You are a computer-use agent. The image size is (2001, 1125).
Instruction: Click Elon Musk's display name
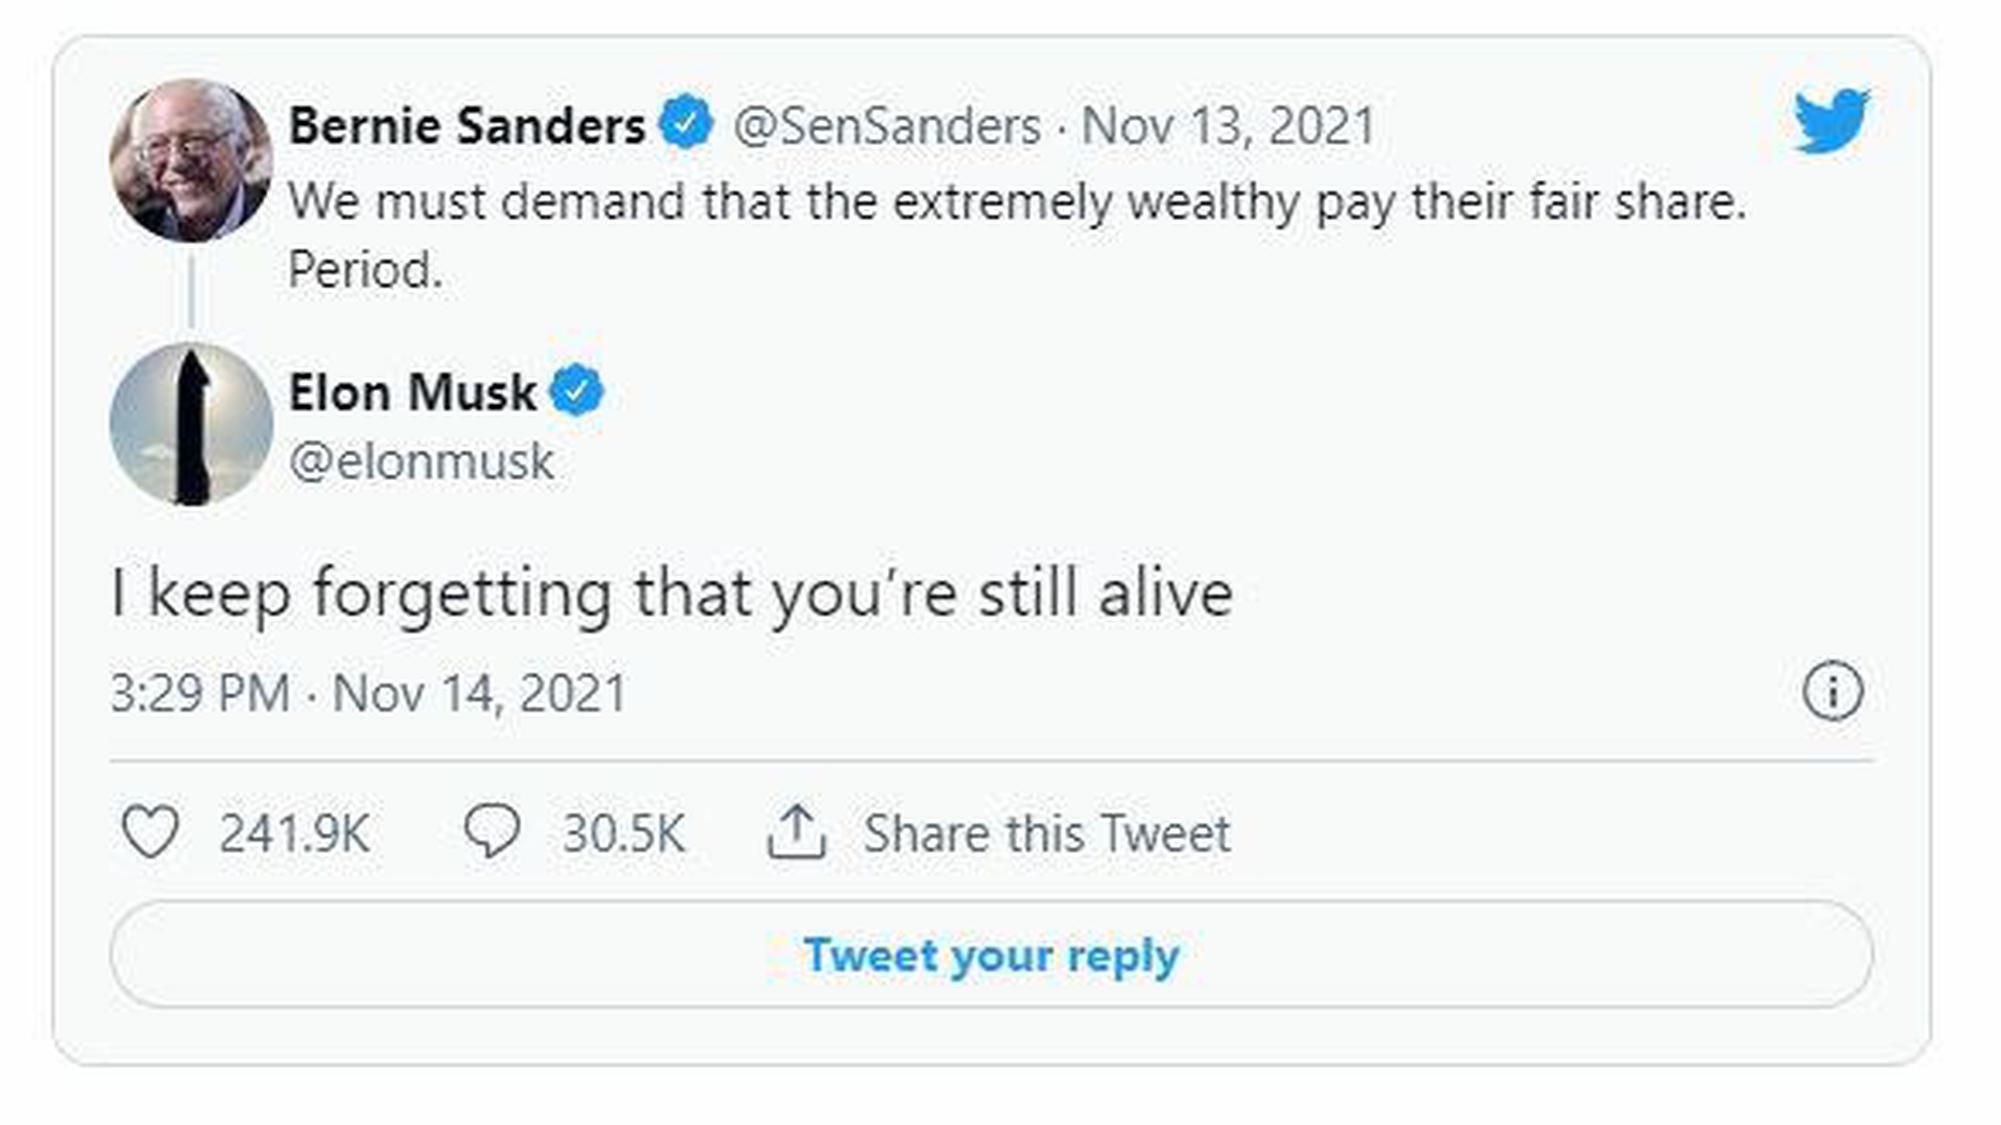coord(412,391)
